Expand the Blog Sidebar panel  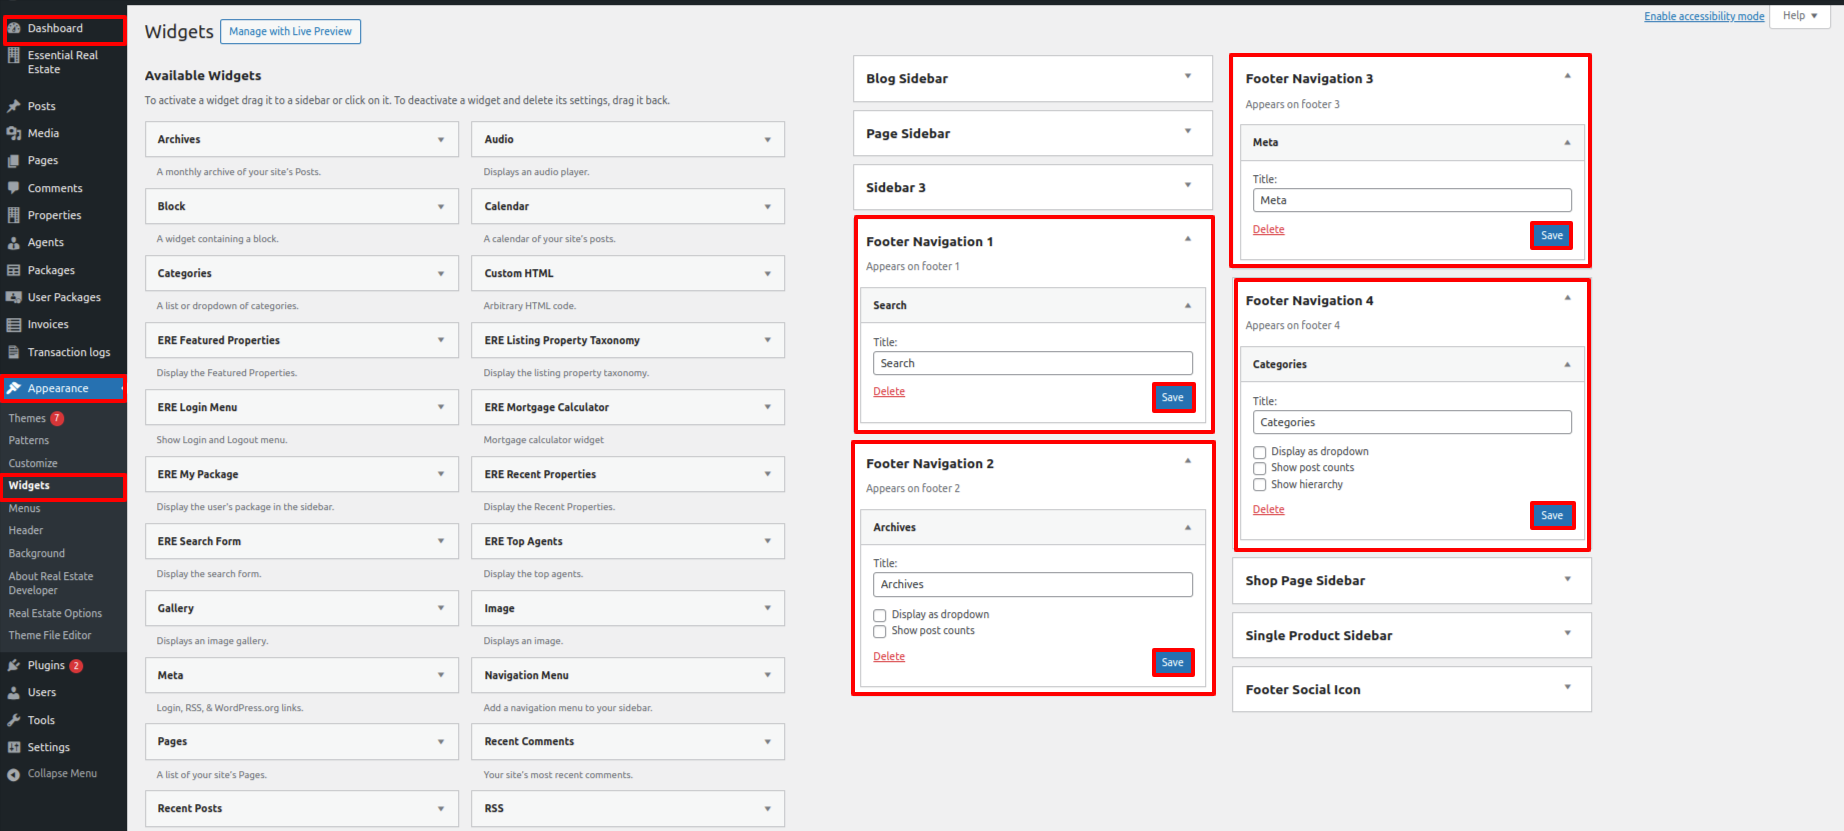tap(1188, 77)
